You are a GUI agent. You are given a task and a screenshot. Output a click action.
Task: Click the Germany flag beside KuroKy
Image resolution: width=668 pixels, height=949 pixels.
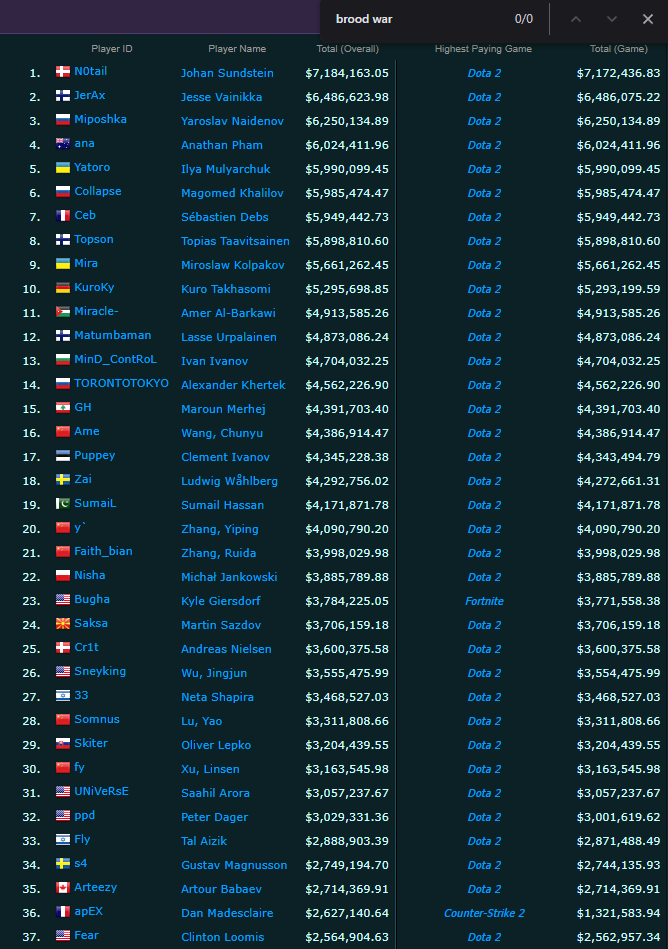tap(63, 287)
